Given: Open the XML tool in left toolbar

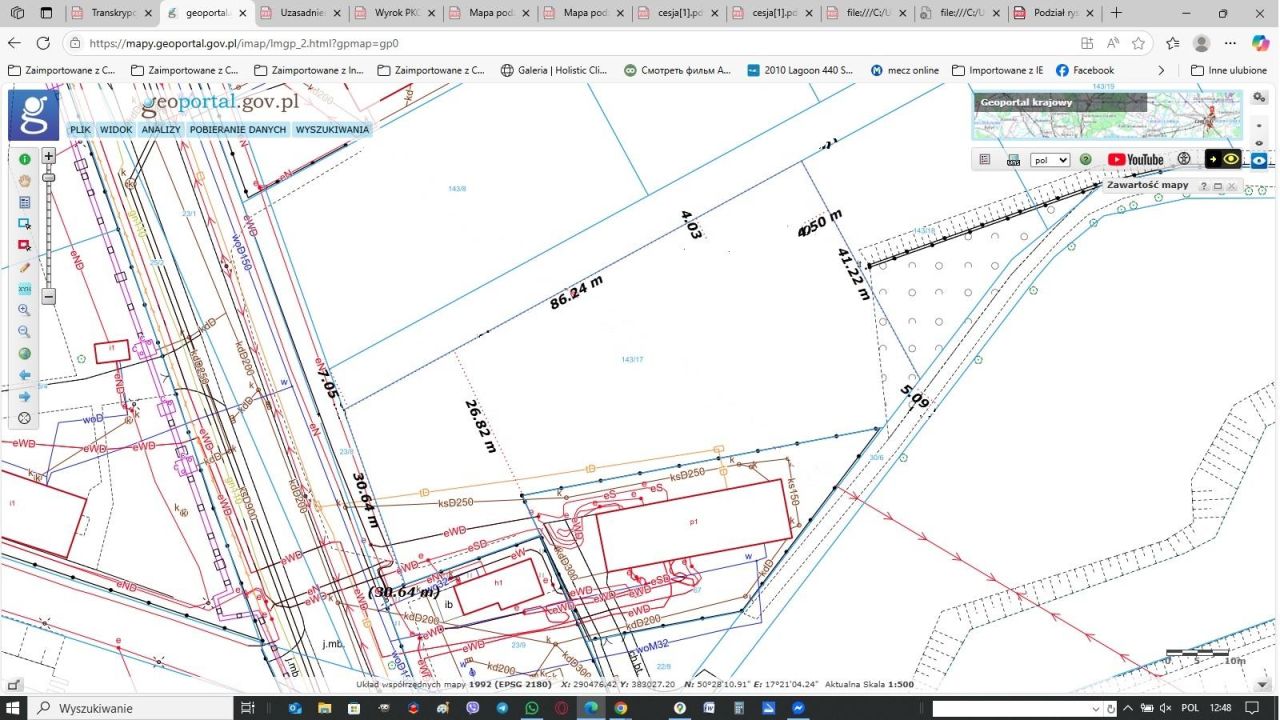Looking at the screenshot, I should 25,289.
